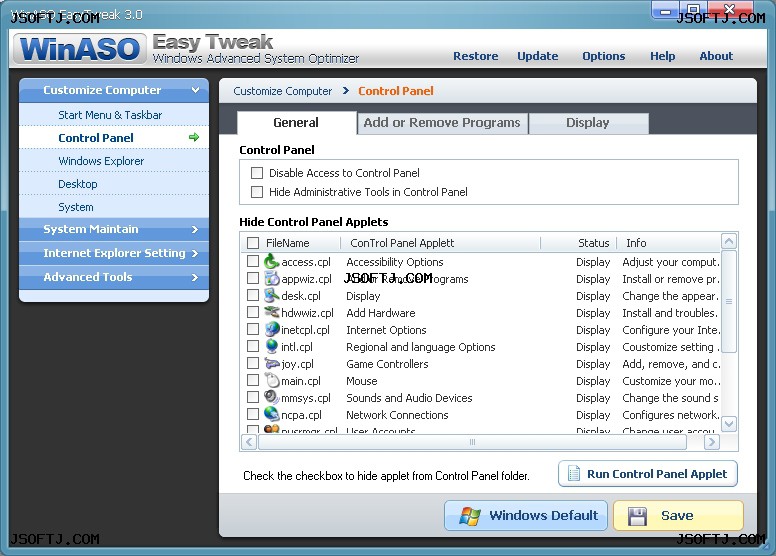This screenshot has width=776, height=556.
Task: Open the Add or Remove Programs tab
Action: [442, 123]
